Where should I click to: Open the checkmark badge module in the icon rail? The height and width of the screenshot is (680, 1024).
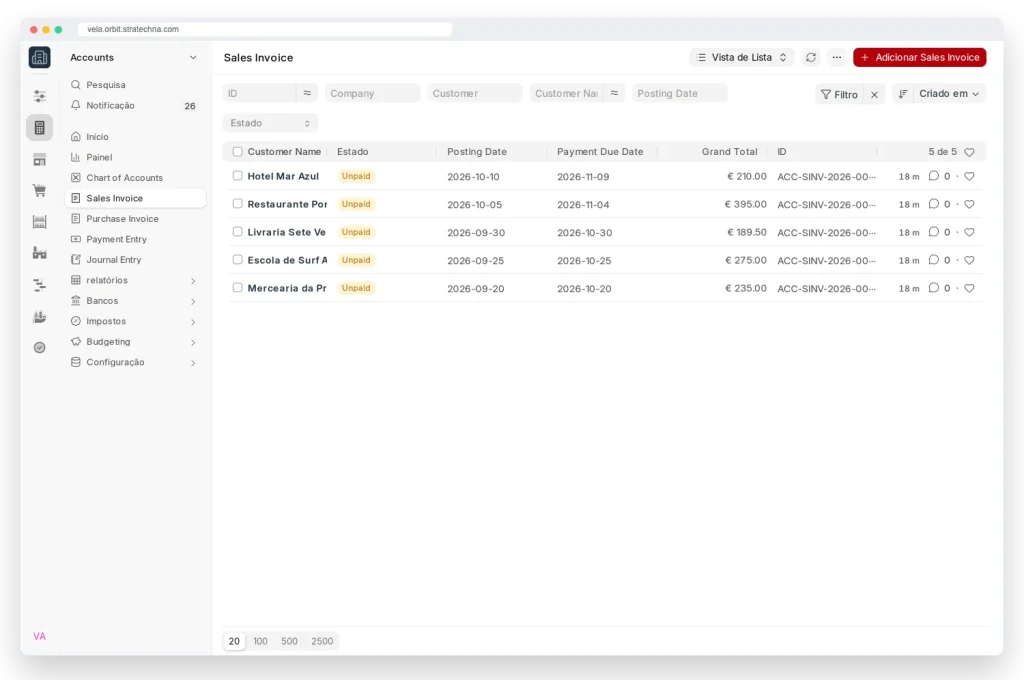coord(39,348)
